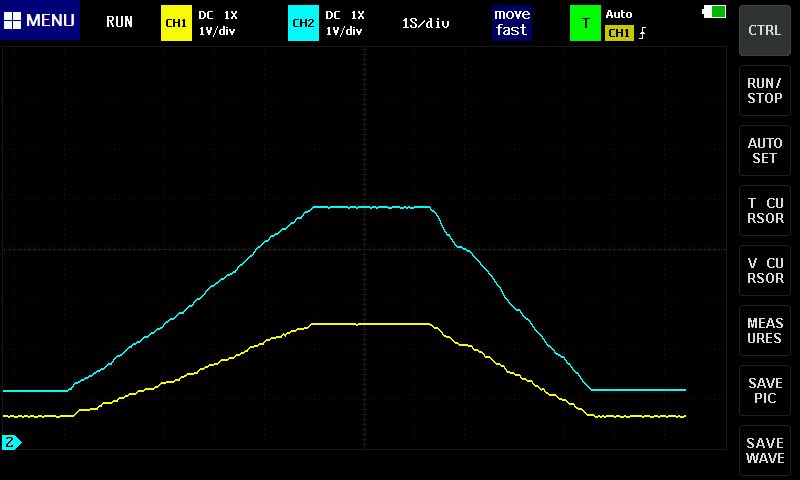
Task: Tap the CH1 trigger source label
Action: (619, 33)
